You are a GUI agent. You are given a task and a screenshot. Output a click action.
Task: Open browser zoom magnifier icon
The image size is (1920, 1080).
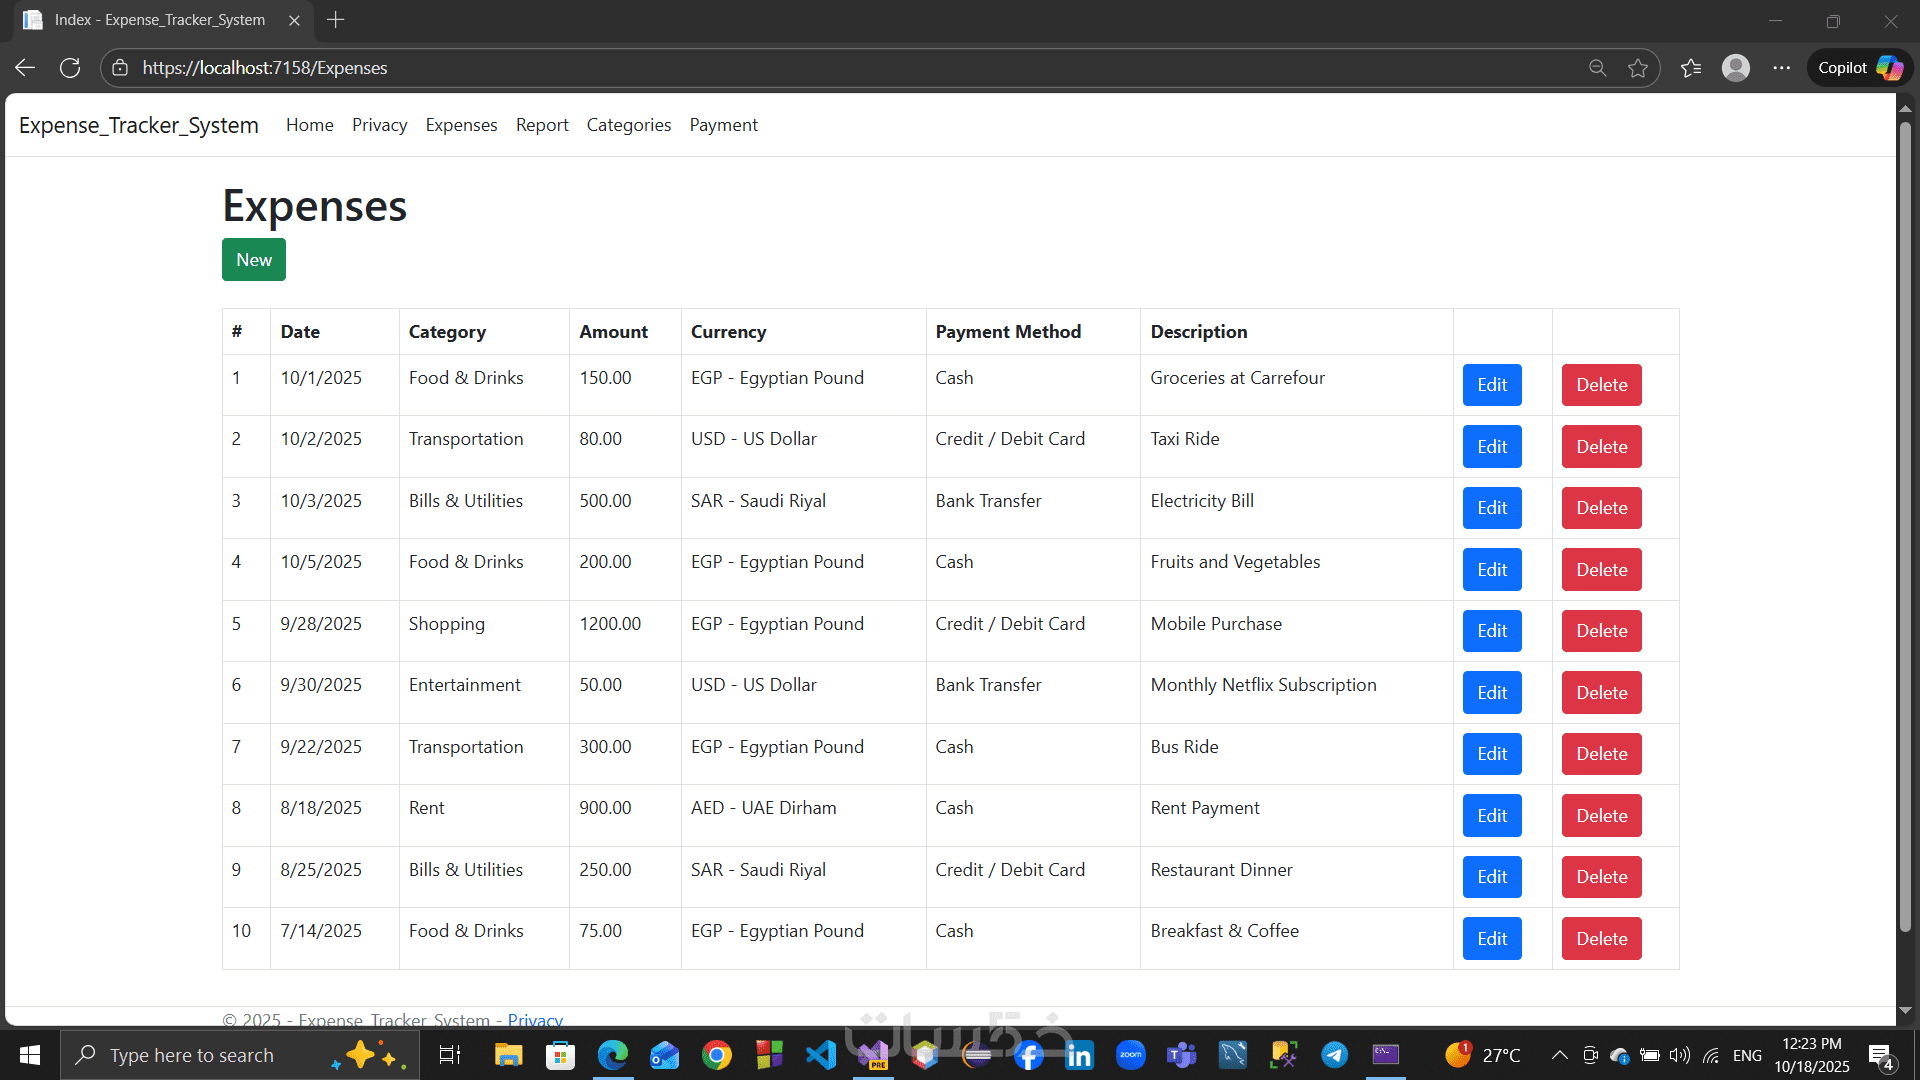[x=1597, y=68]
